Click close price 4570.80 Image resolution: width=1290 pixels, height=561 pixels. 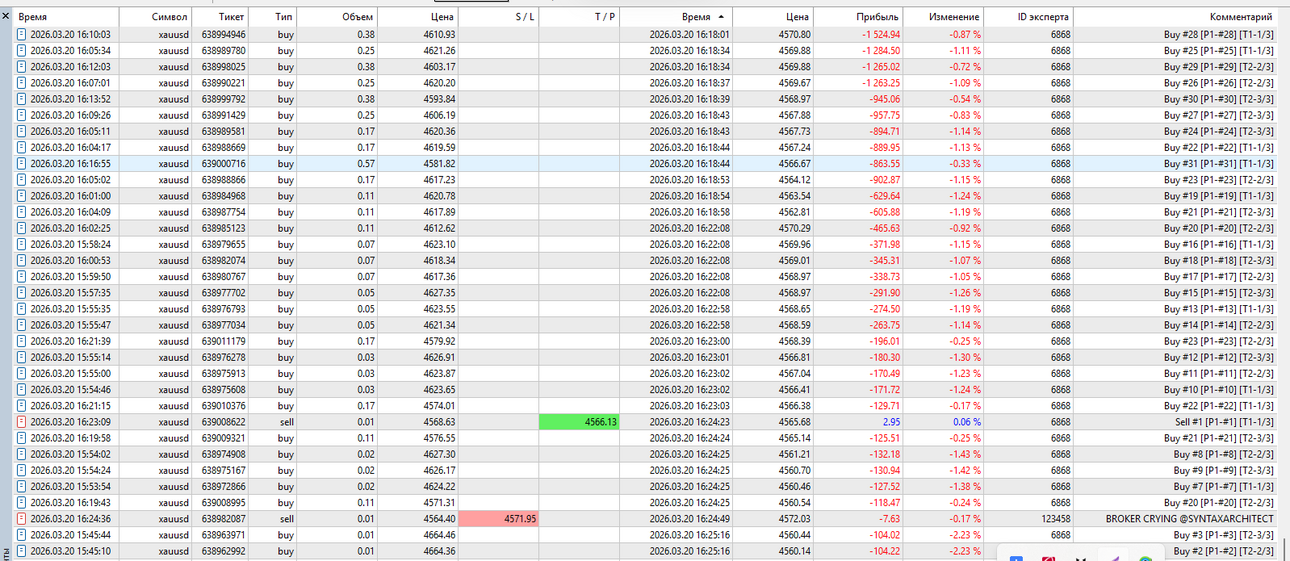(x=794, y=34)
